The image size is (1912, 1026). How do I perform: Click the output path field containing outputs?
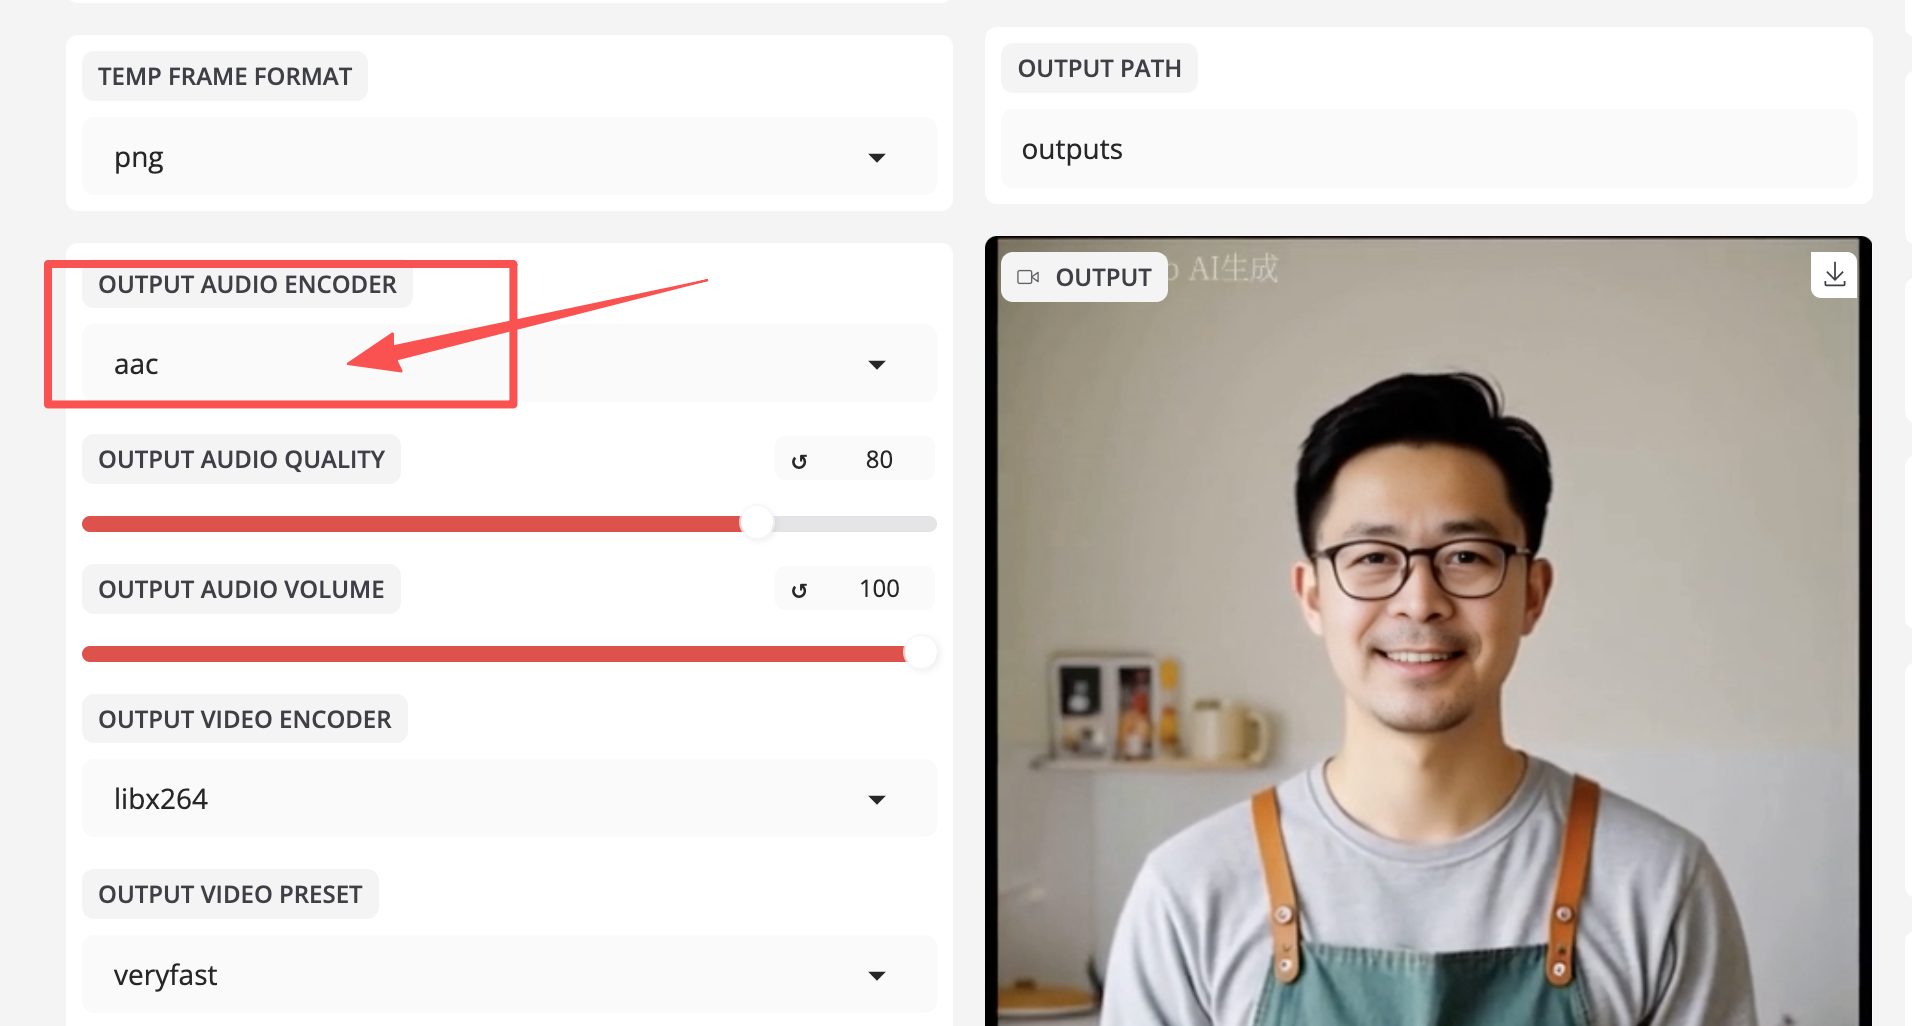click(x=1428, y=150)
